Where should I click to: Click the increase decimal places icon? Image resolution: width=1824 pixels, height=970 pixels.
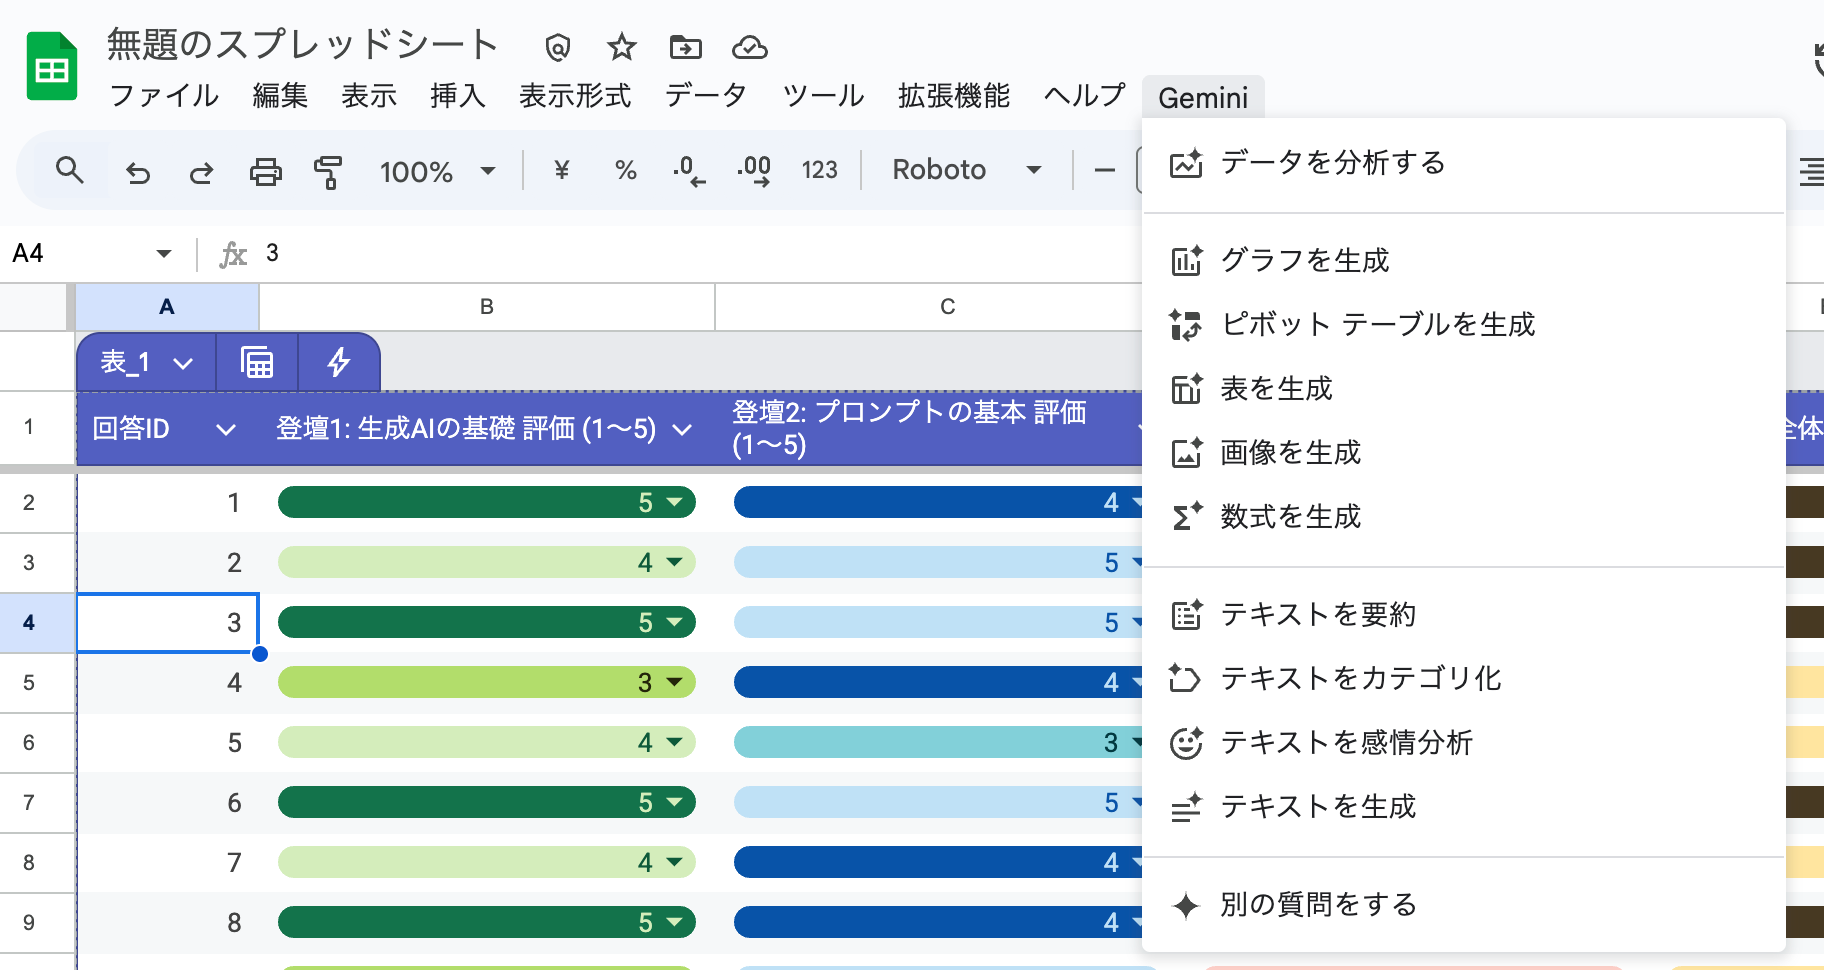754,170
